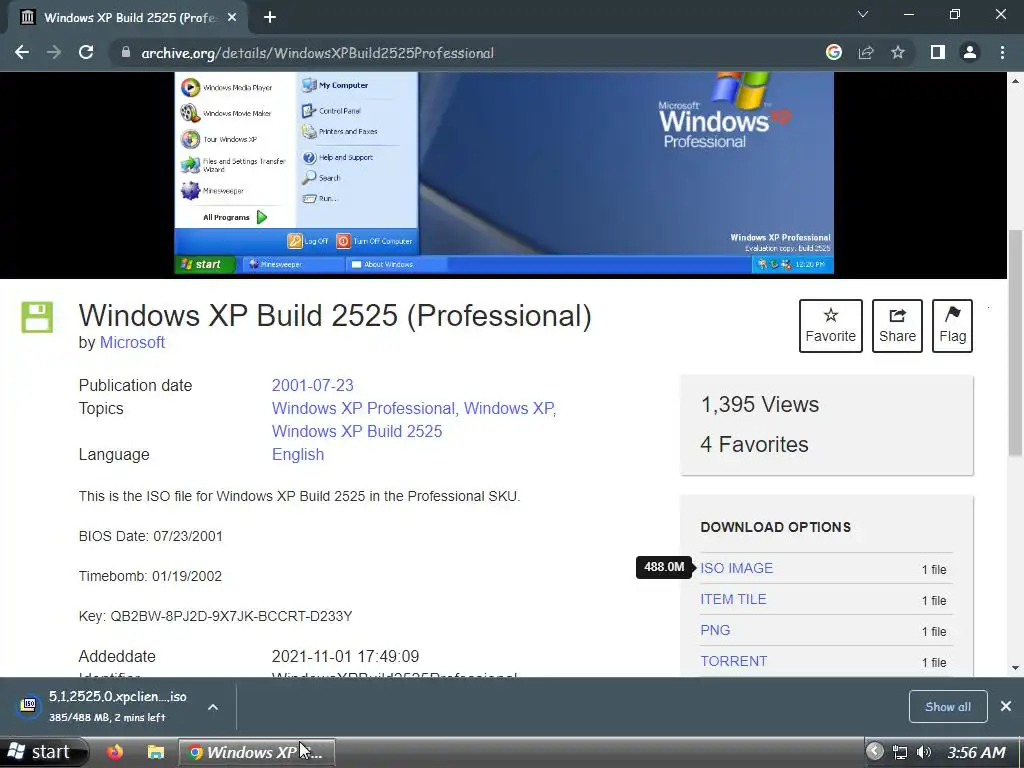Click the 4 Favorites statistic
The width and height of the screenshot is (1024, 768).
pos(754,445)
